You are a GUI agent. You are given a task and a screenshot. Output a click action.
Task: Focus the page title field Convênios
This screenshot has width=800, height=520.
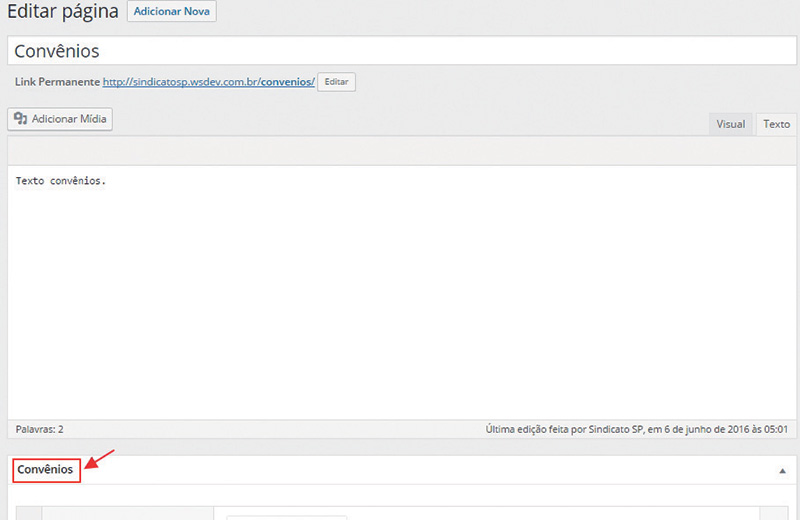coord(400,51)
